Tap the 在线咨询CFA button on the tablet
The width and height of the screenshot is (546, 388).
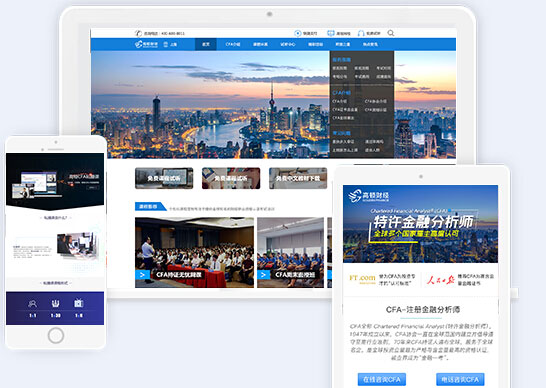point(382,379)
